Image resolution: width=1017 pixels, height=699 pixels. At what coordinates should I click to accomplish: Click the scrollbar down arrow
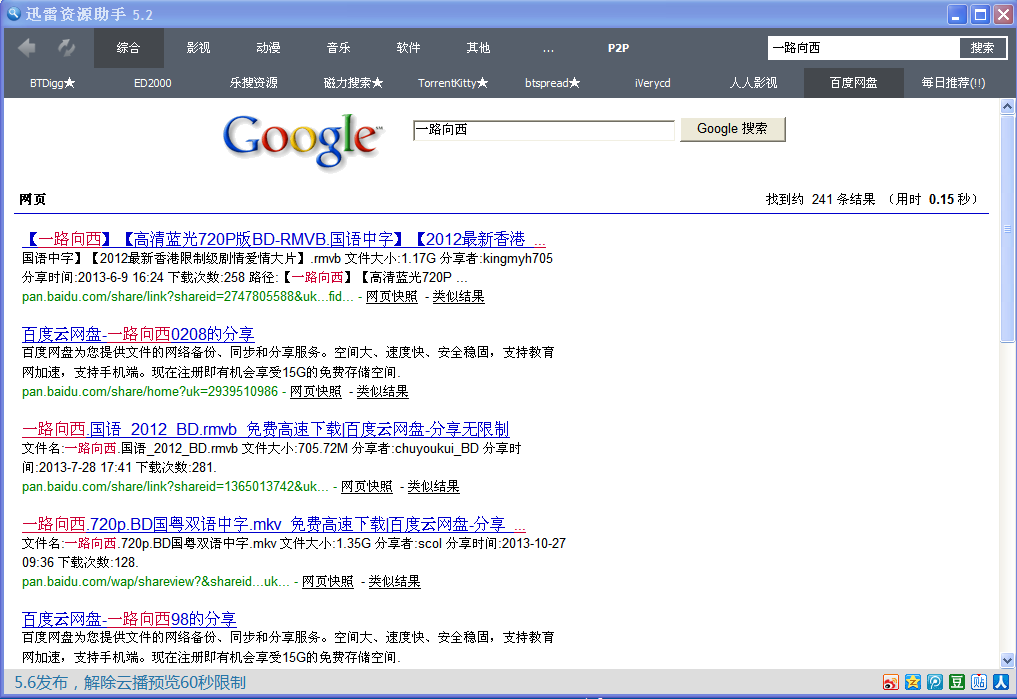[1007, 661]
